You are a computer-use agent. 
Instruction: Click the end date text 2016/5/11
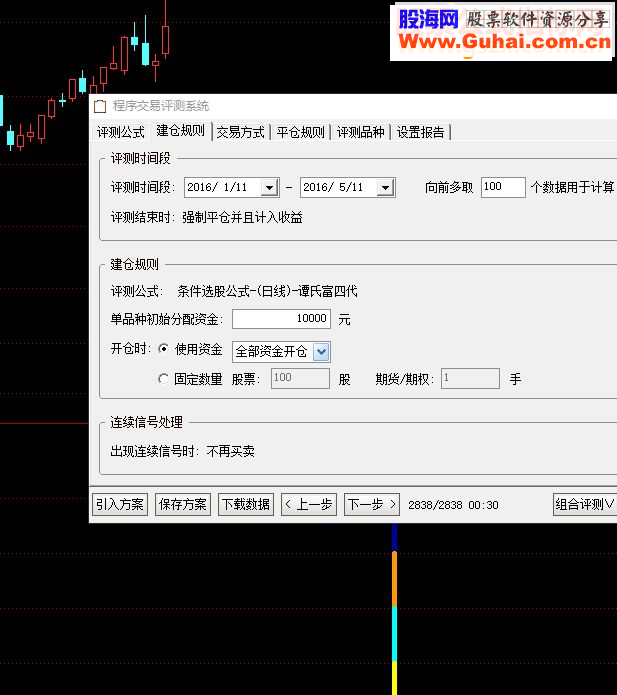tap(333, 187)
